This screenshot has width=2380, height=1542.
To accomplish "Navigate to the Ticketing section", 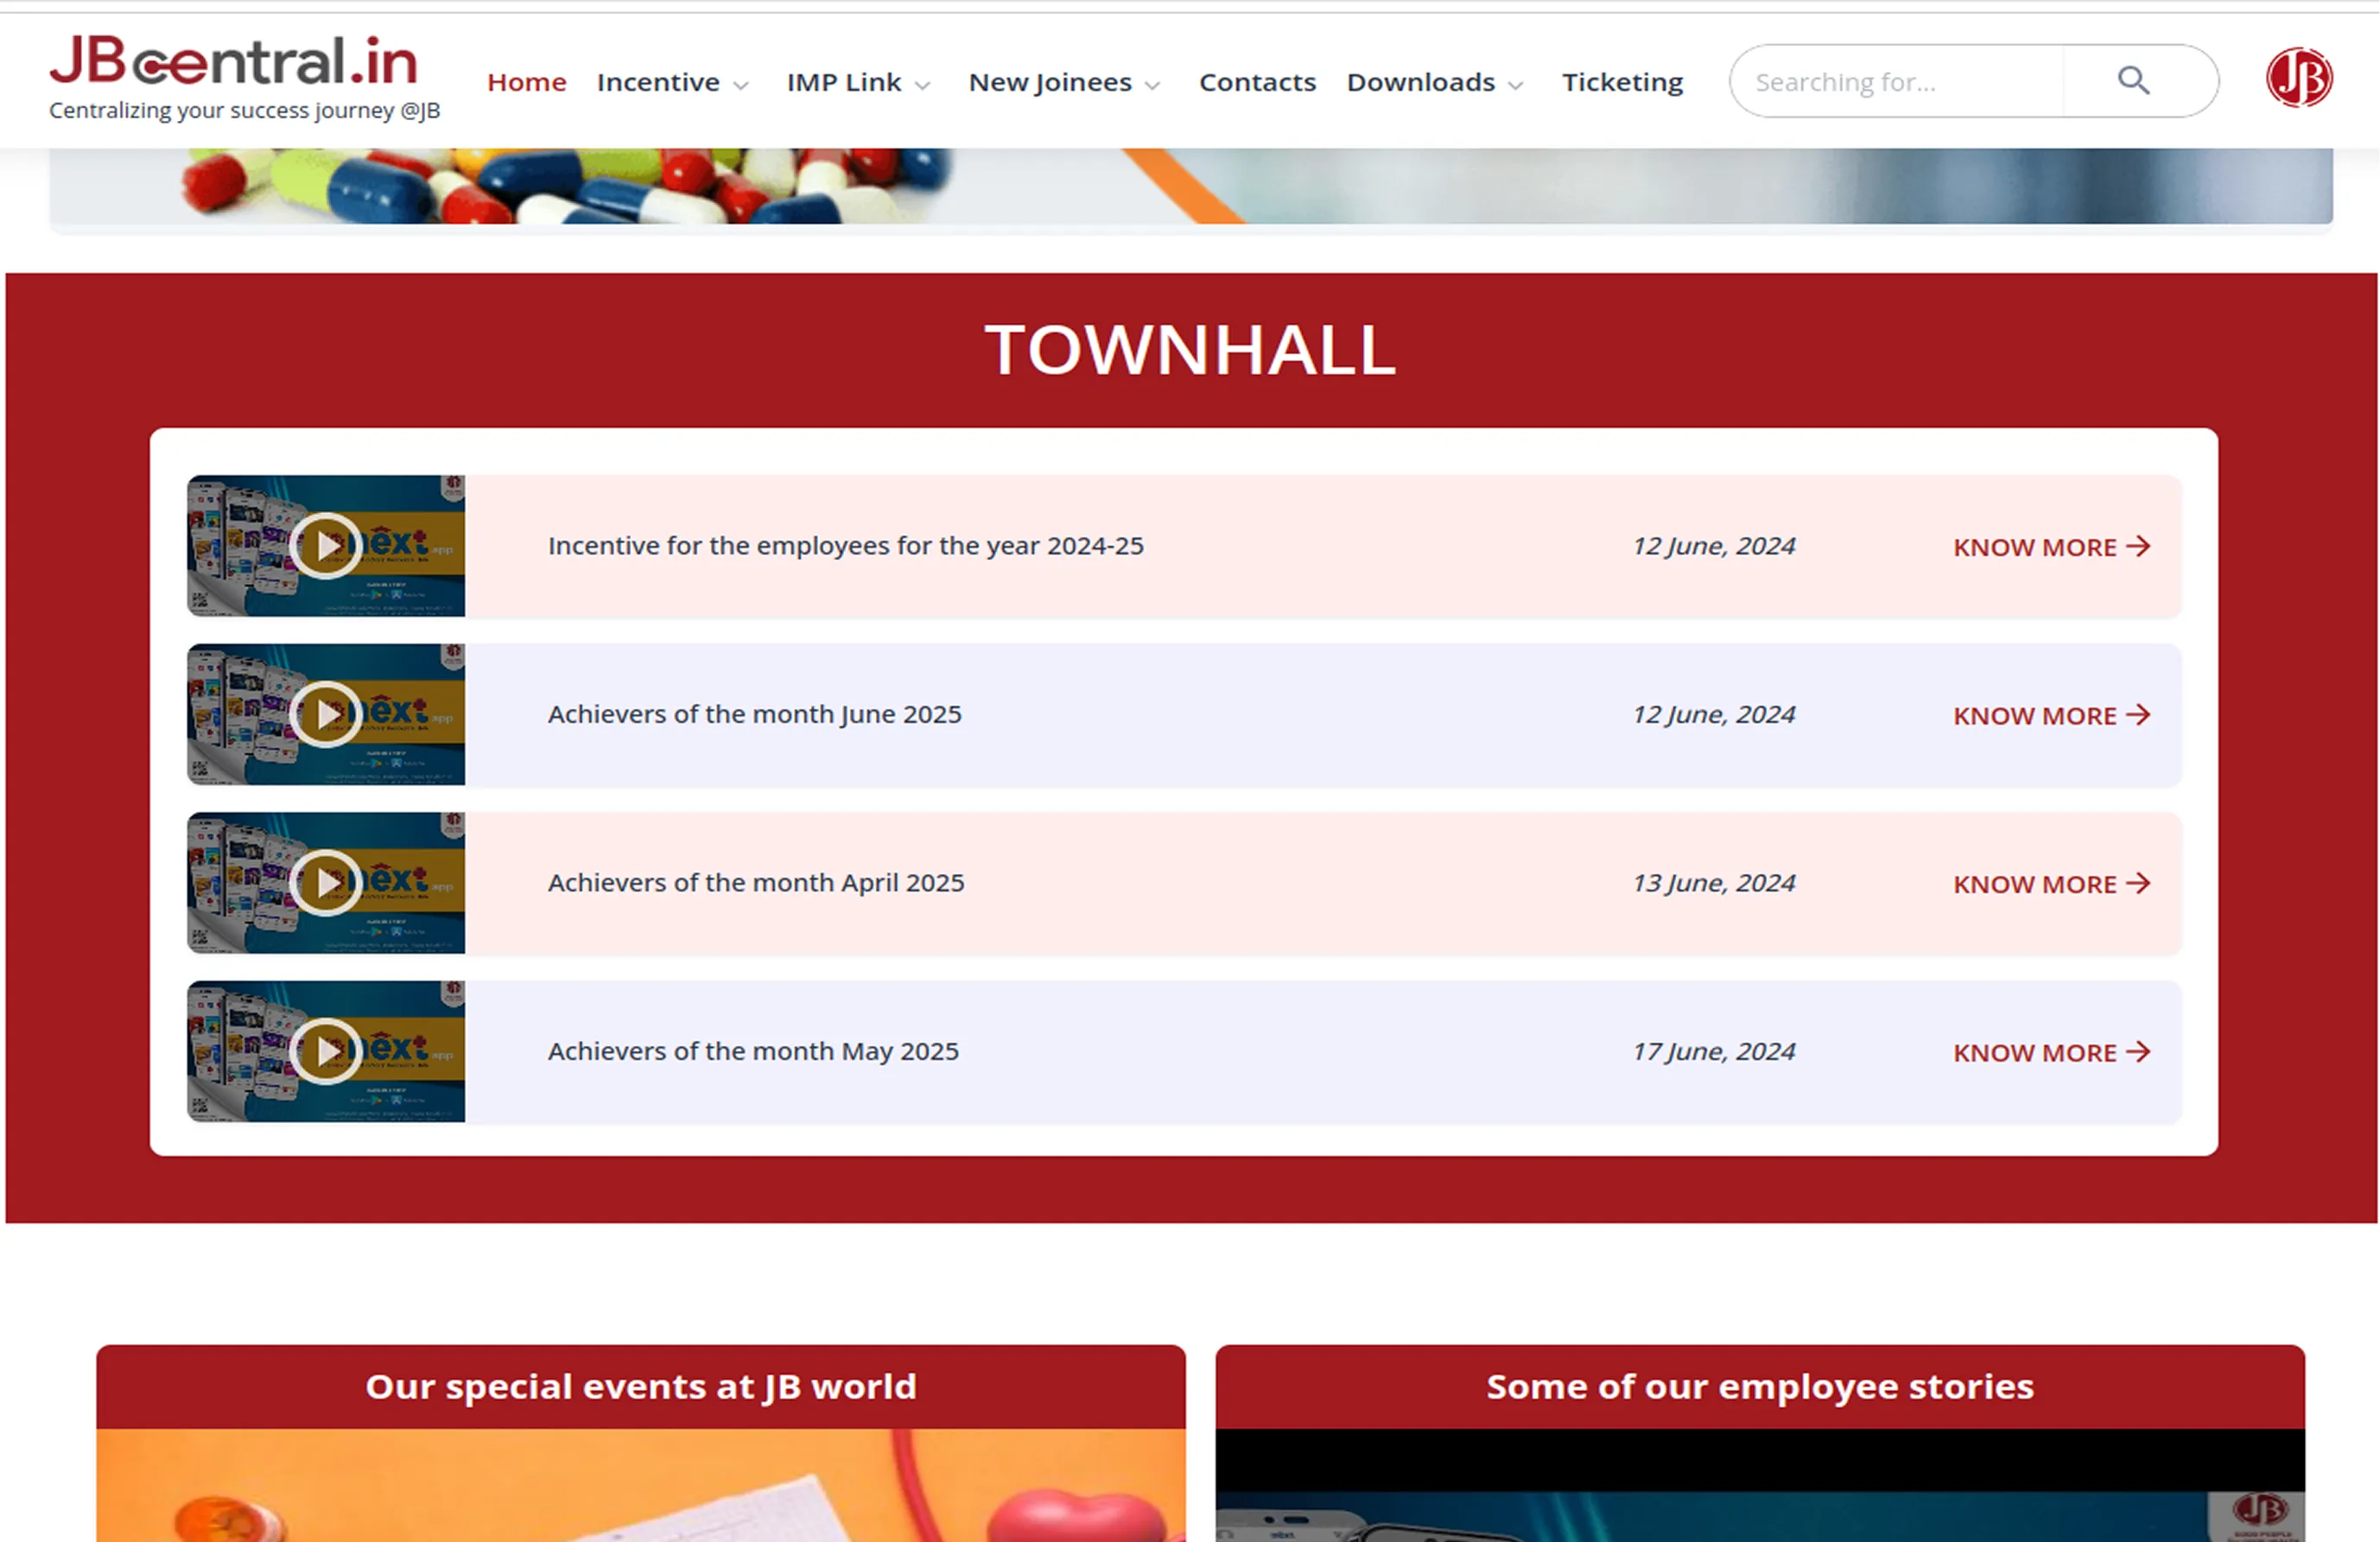I will [x=1622, y=82].
